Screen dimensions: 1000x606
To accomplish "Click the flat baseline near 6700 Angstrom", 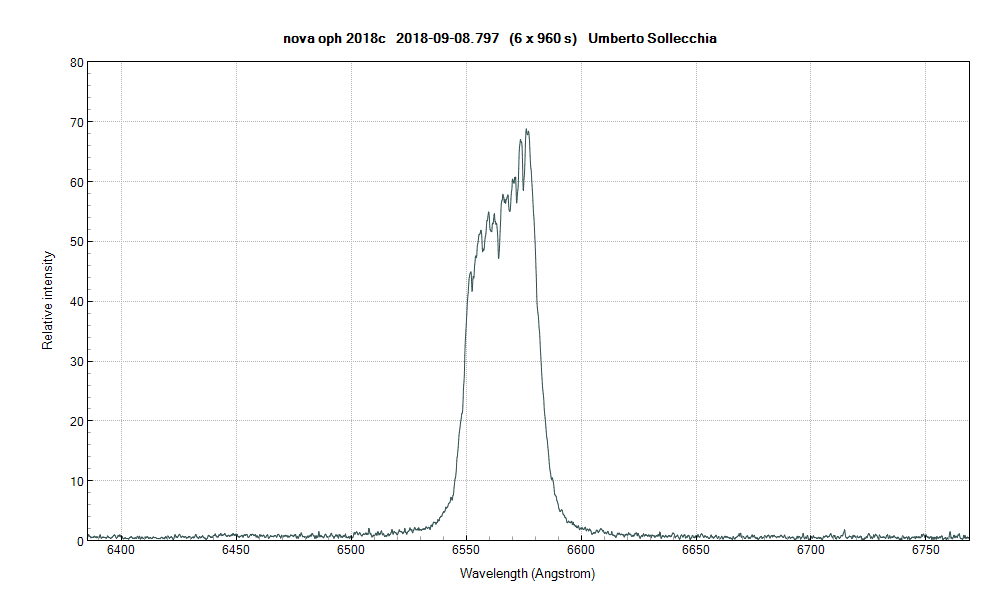I will coord(811,534).
